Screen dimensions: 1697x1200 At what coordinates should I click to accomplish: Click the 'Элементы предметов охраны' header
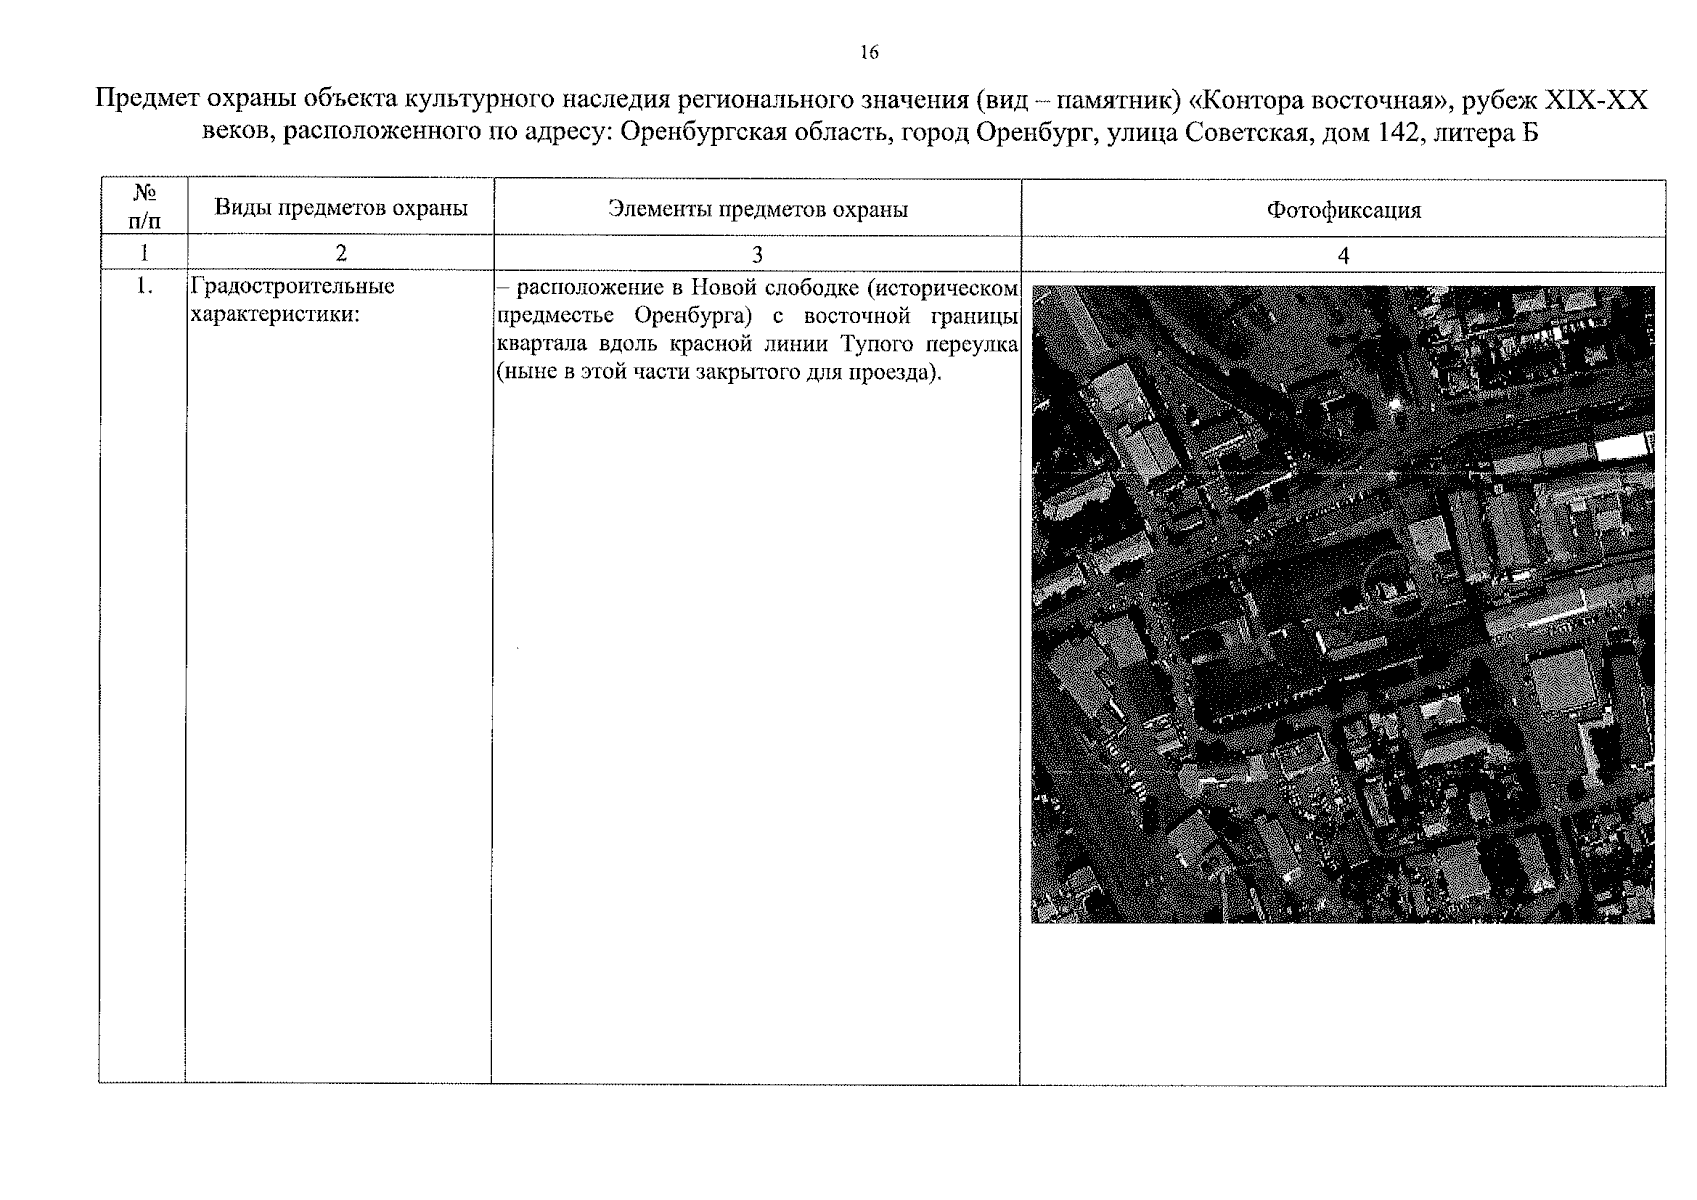(x=758, y=209)
